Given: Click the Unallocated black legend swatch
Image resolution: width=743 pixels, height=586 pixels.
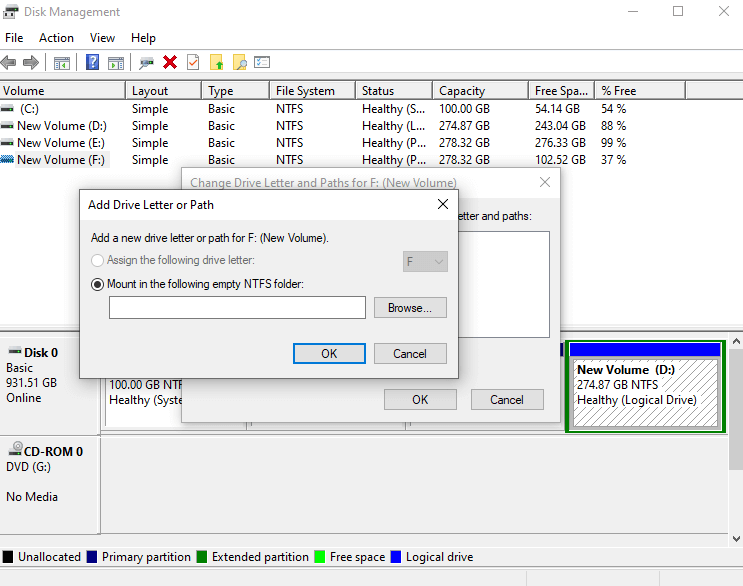Looking at the screenshot, I should pos(8,557).
